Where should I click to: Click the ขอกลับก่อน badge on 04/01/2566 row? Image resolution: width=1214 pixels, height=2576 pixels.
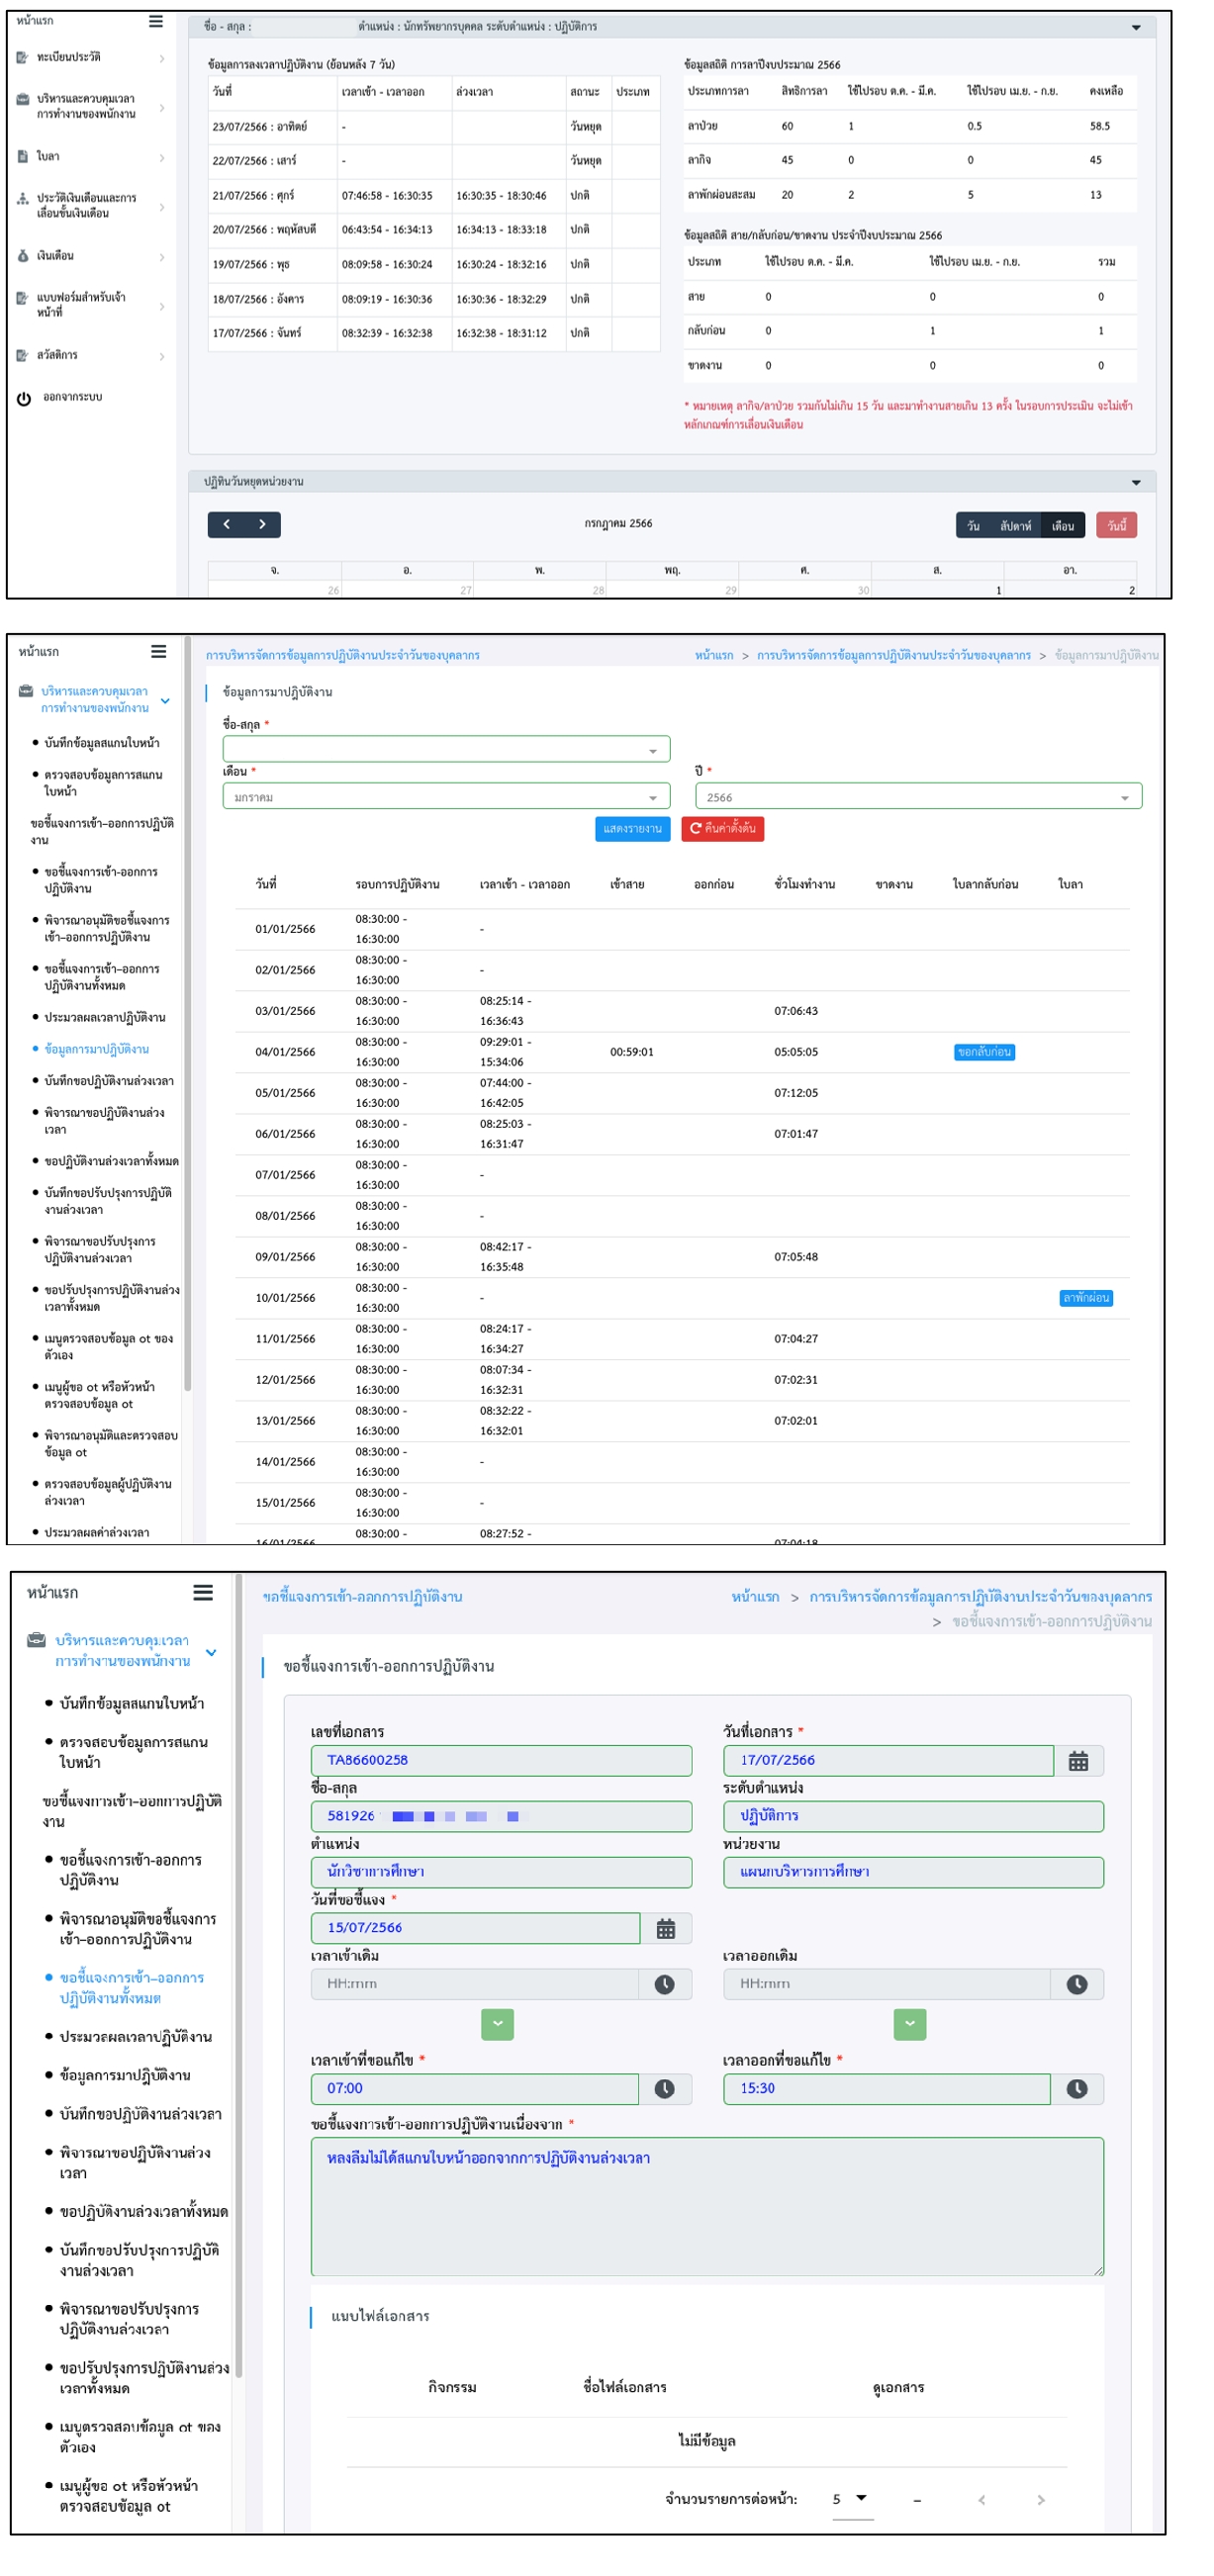[x=985, y=1052]
